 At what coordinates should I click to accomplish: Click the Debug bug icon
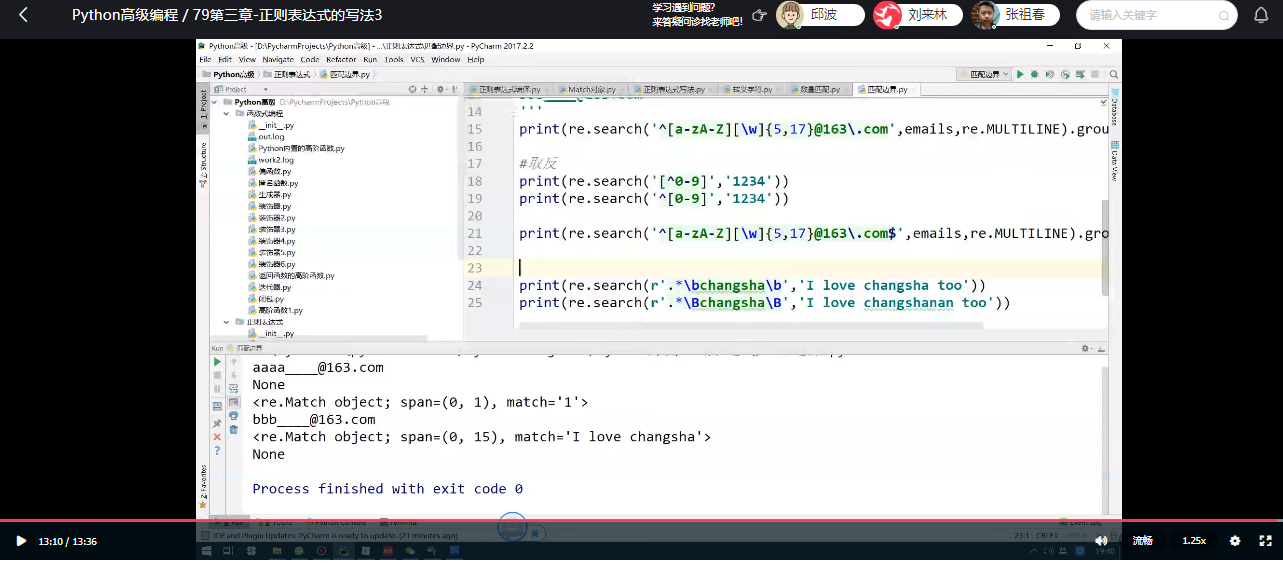coord(1035,74)
